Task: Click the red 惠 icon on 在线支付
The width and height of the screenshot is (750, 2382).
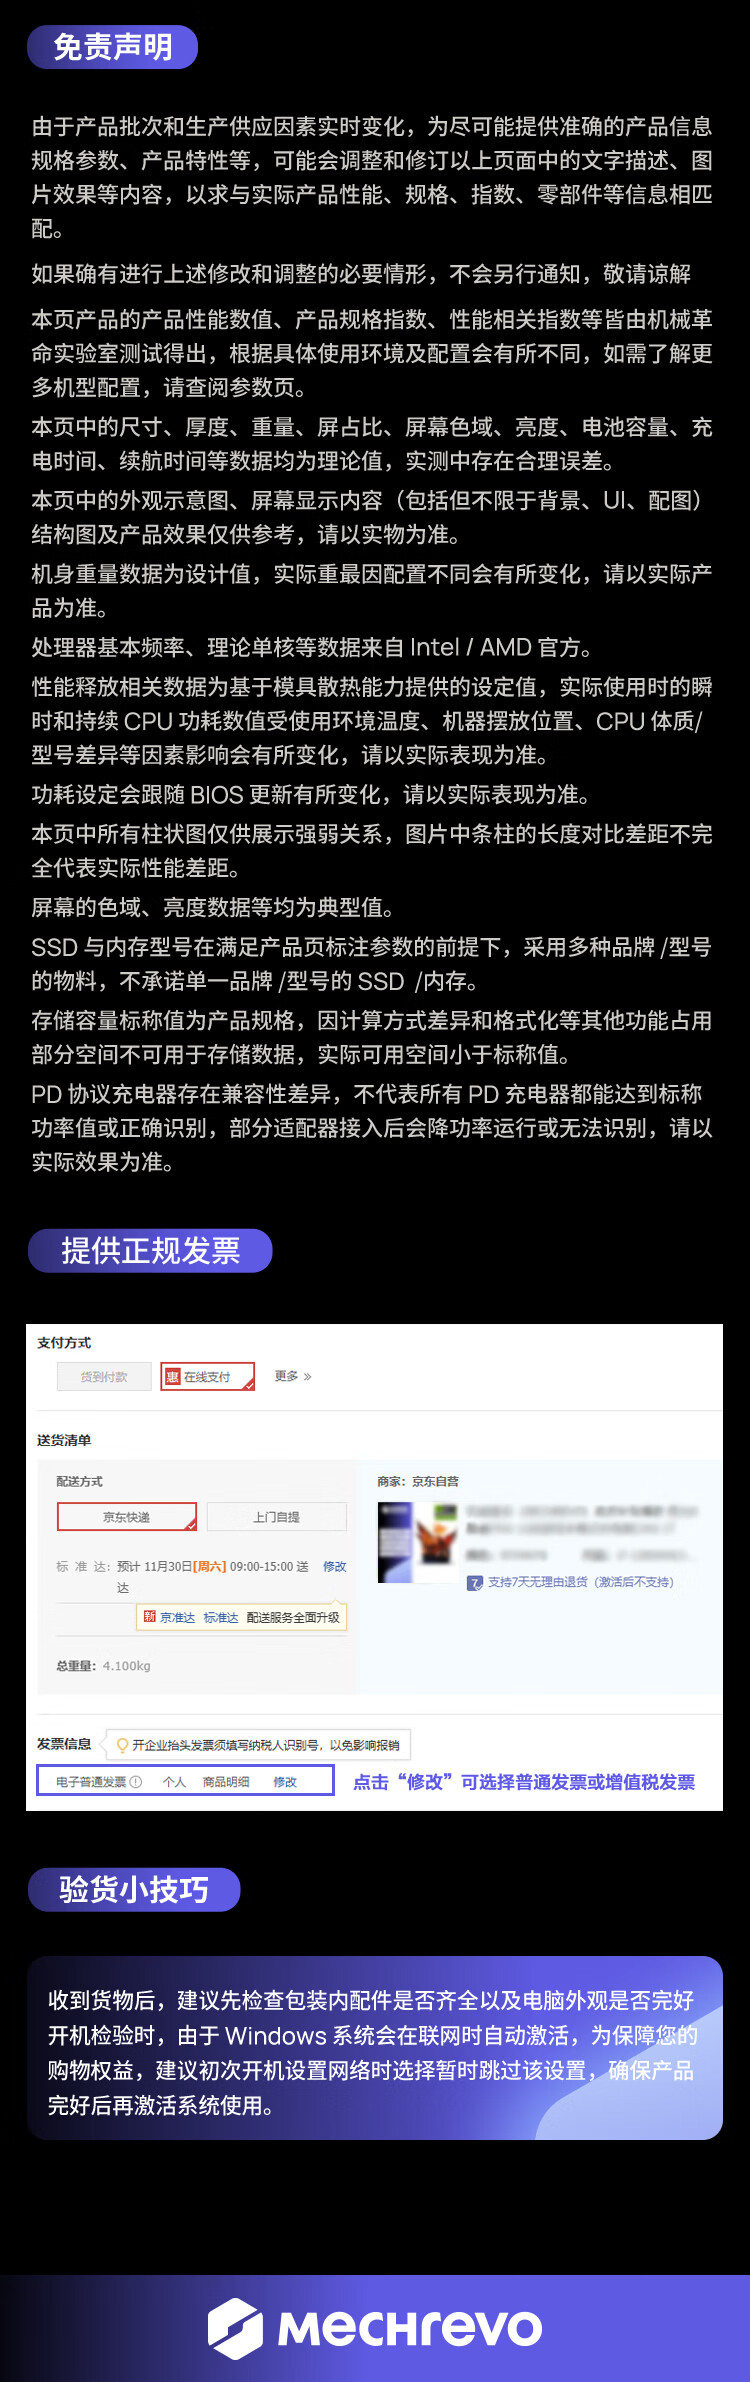Action: tap(172, 1377)
